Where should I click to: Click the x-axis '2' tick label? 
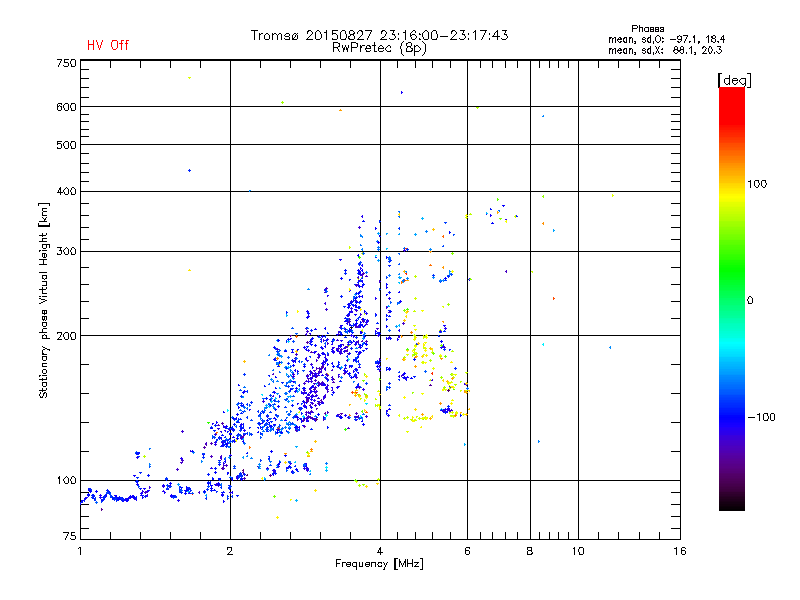(x=230, y=551)
